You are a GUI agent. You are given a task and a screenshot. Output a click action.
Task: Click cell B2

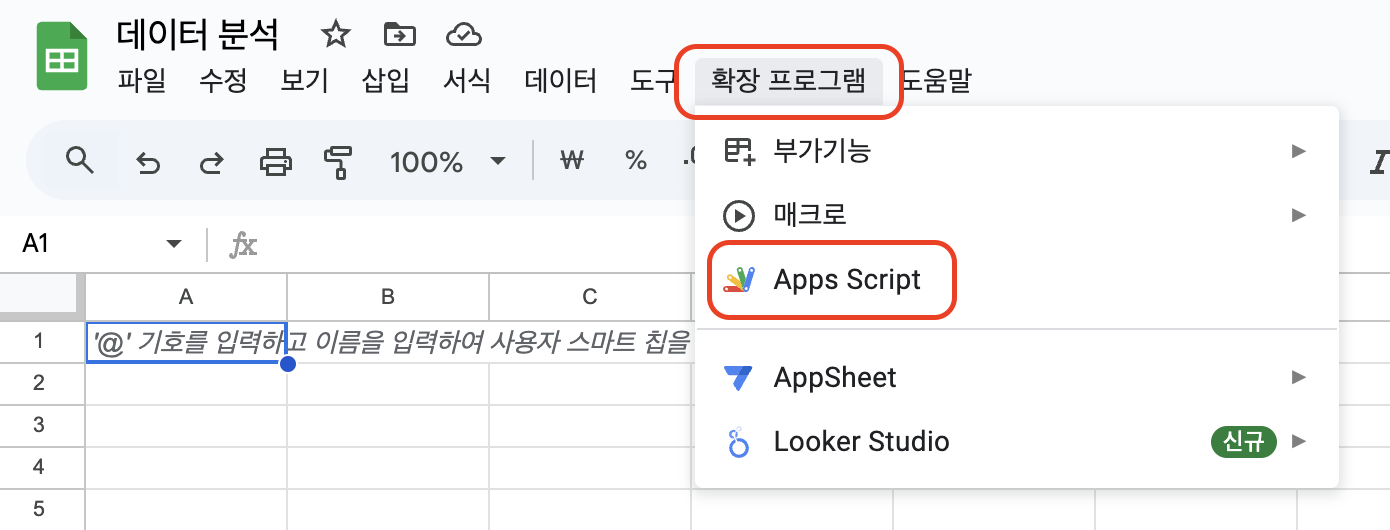(388, 383)
